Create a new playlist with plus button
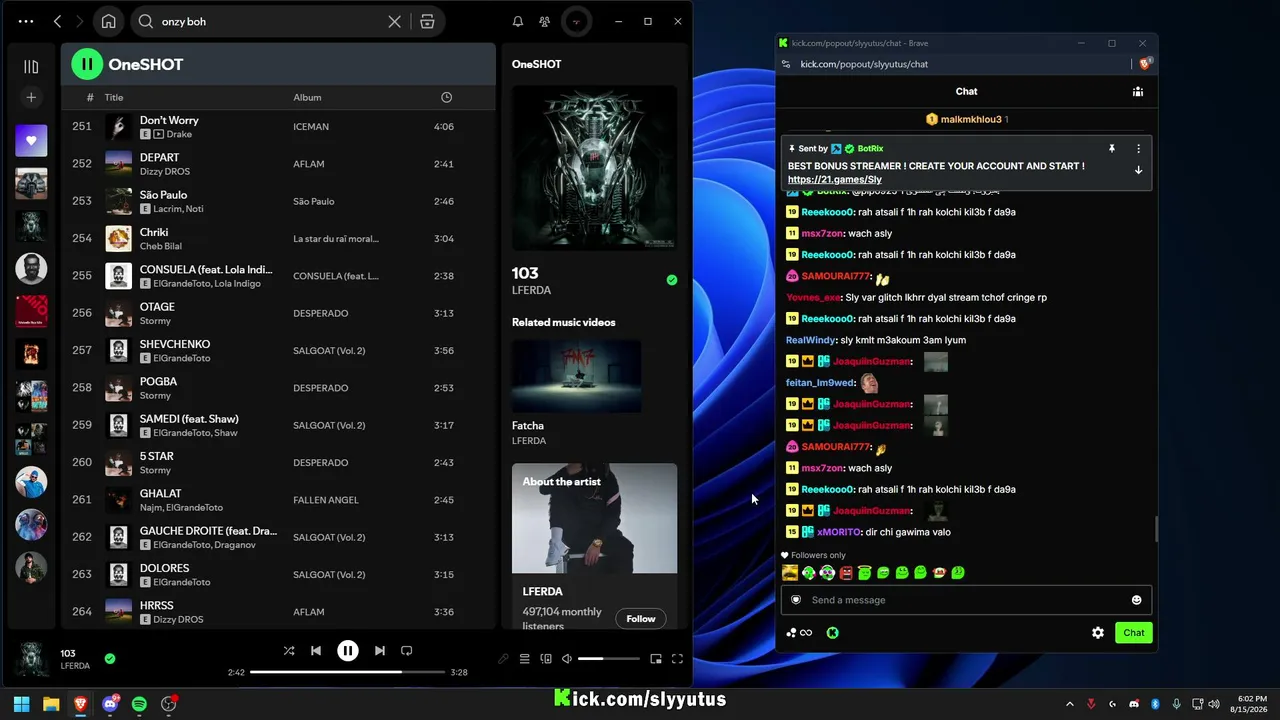The width and height of the screenshot is (1280, 720). [x=31, y=97]
